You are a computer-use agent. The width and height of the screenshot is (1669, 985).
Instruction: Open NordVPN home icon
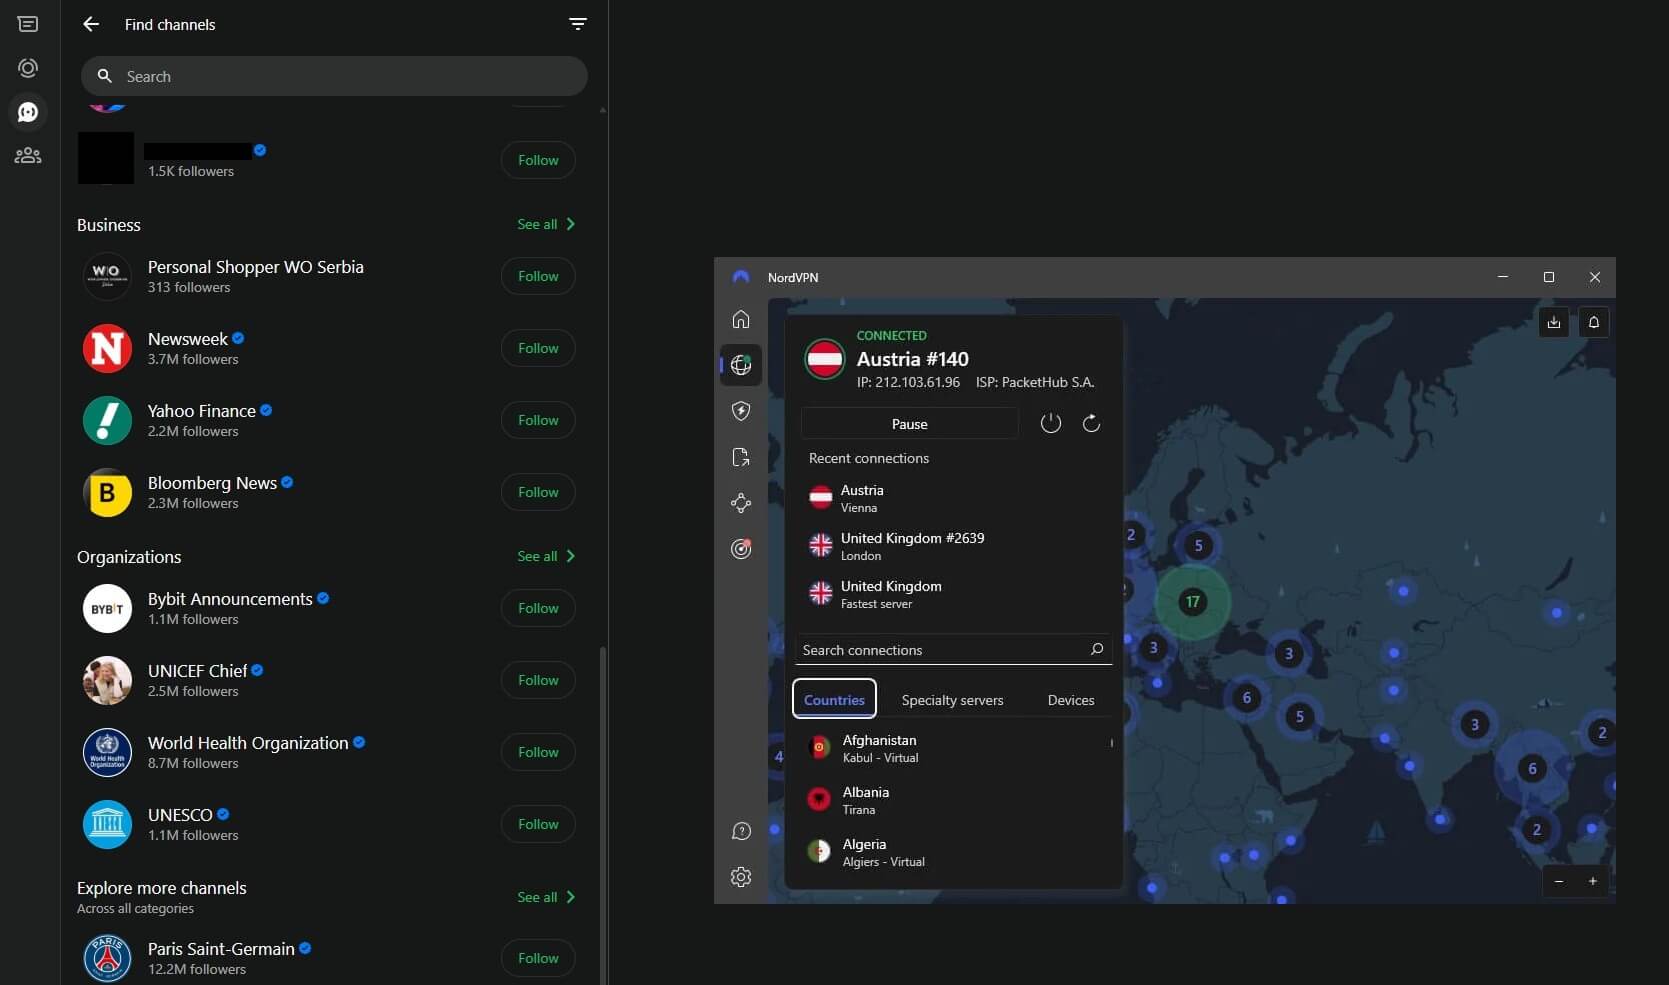(x=741, y=319)
